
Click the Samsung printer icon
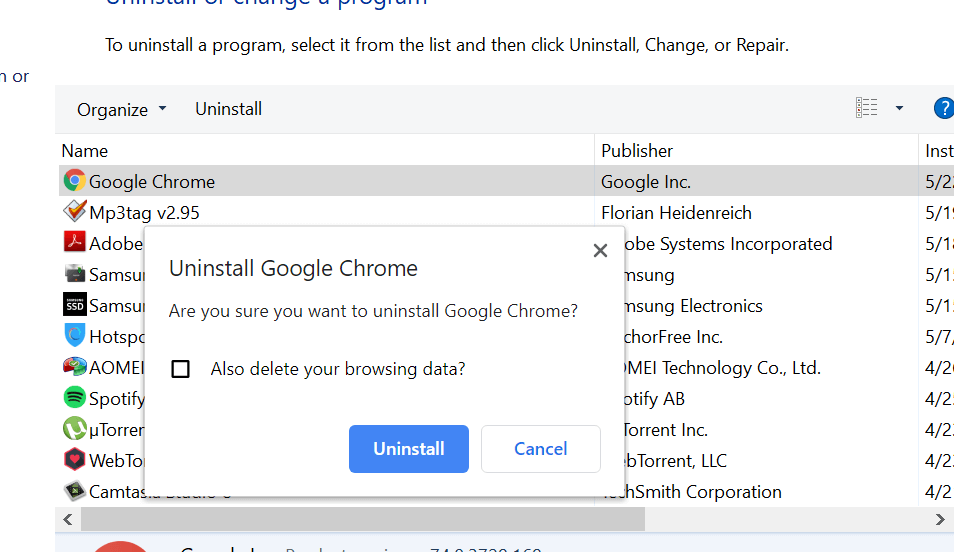pyautogui.click(x=74, y=273)
